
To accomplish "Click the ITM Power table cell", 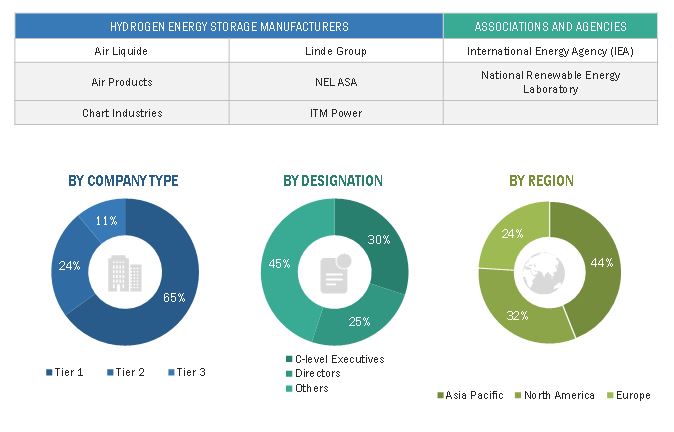I will (x=337, y=113).
